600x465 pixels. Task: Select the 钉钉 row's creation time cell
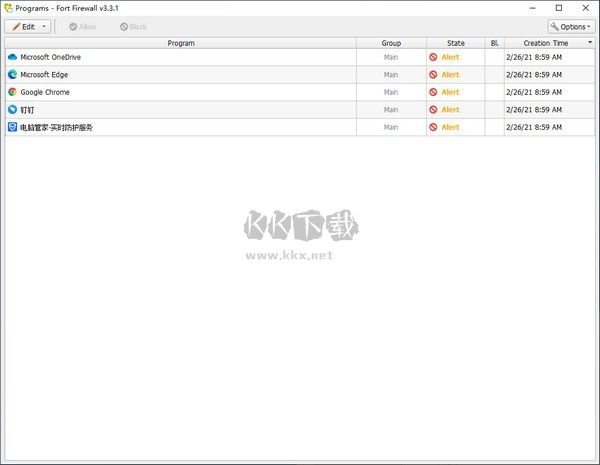click(534, 109)
